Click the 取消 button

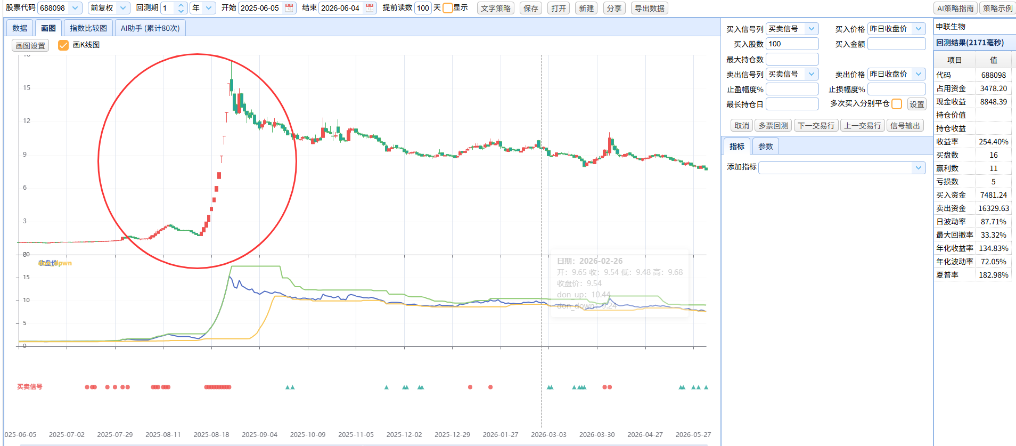point(741,125)
